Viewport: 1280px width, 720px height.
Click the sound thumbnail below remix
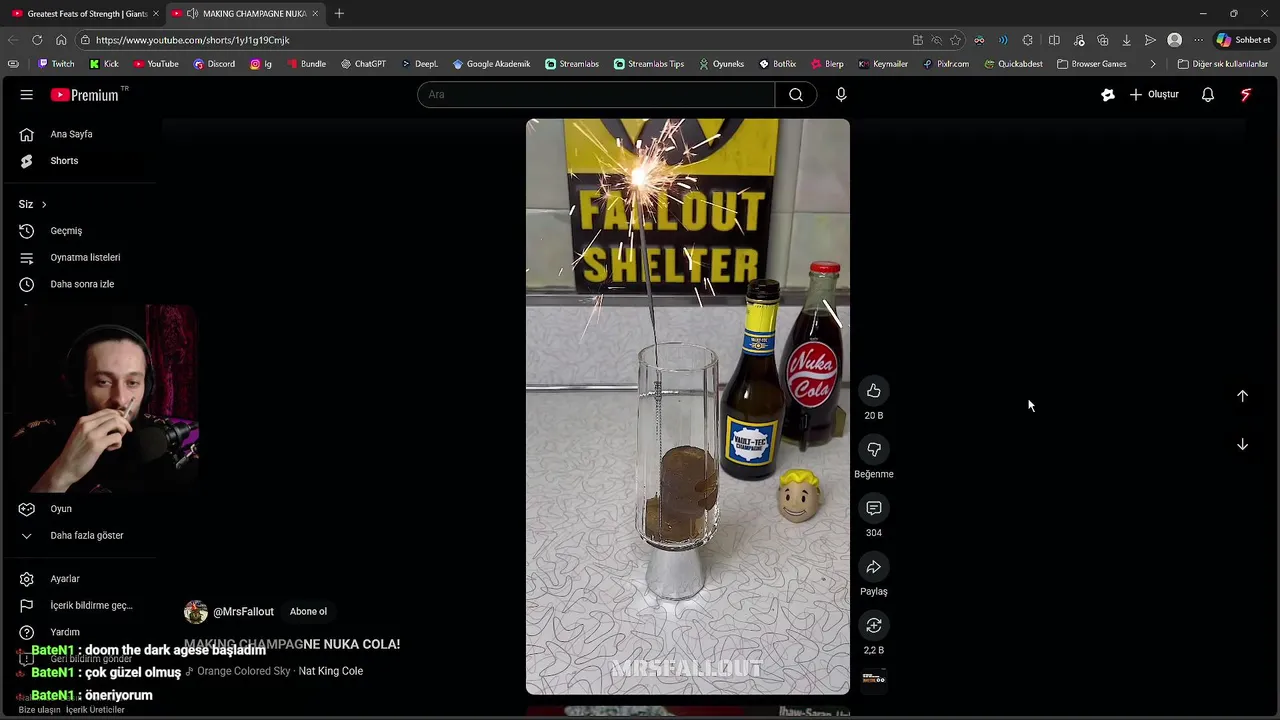click(873, 679)
